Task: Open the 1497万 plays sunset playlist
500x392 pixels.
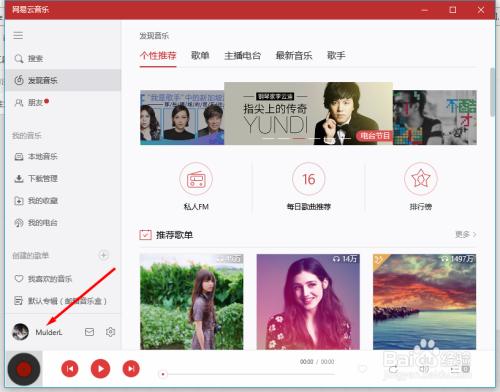Action: (x=425, y=302)
